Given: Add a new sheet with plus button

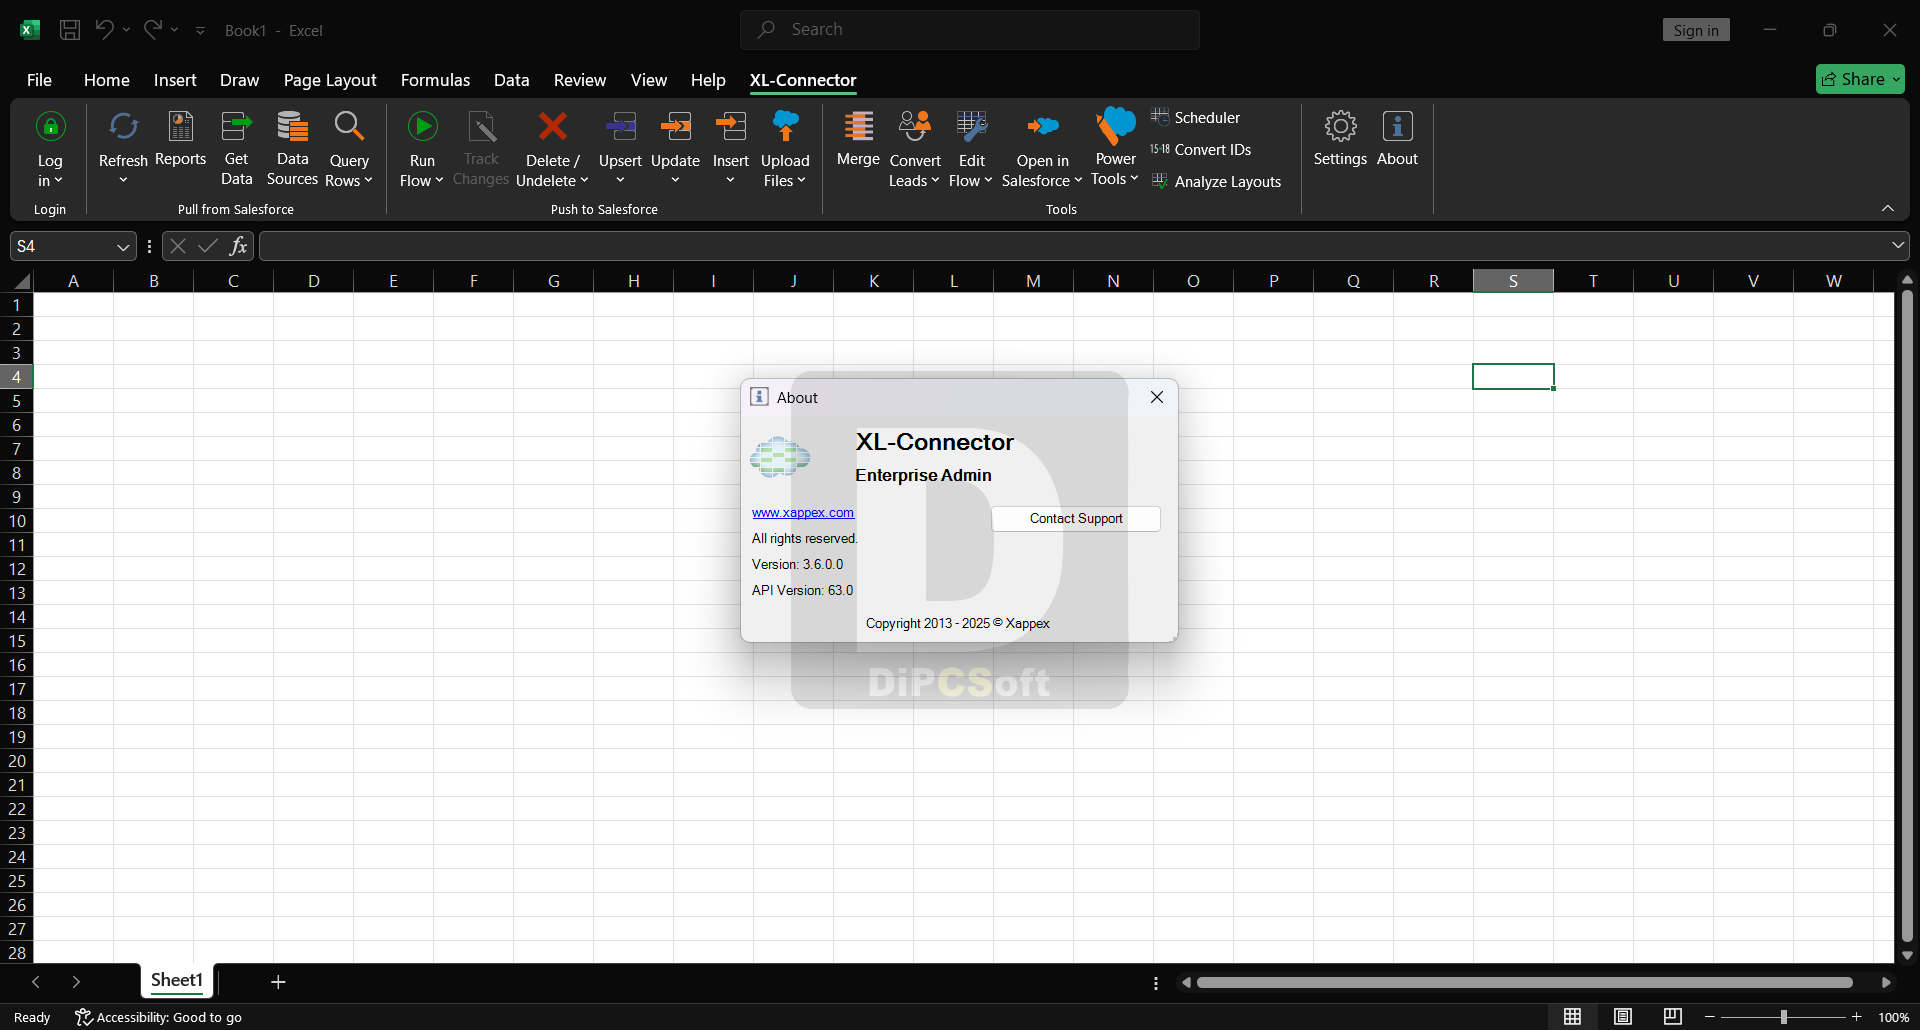Looking at the screenshot, I should [x=278, y=982].
